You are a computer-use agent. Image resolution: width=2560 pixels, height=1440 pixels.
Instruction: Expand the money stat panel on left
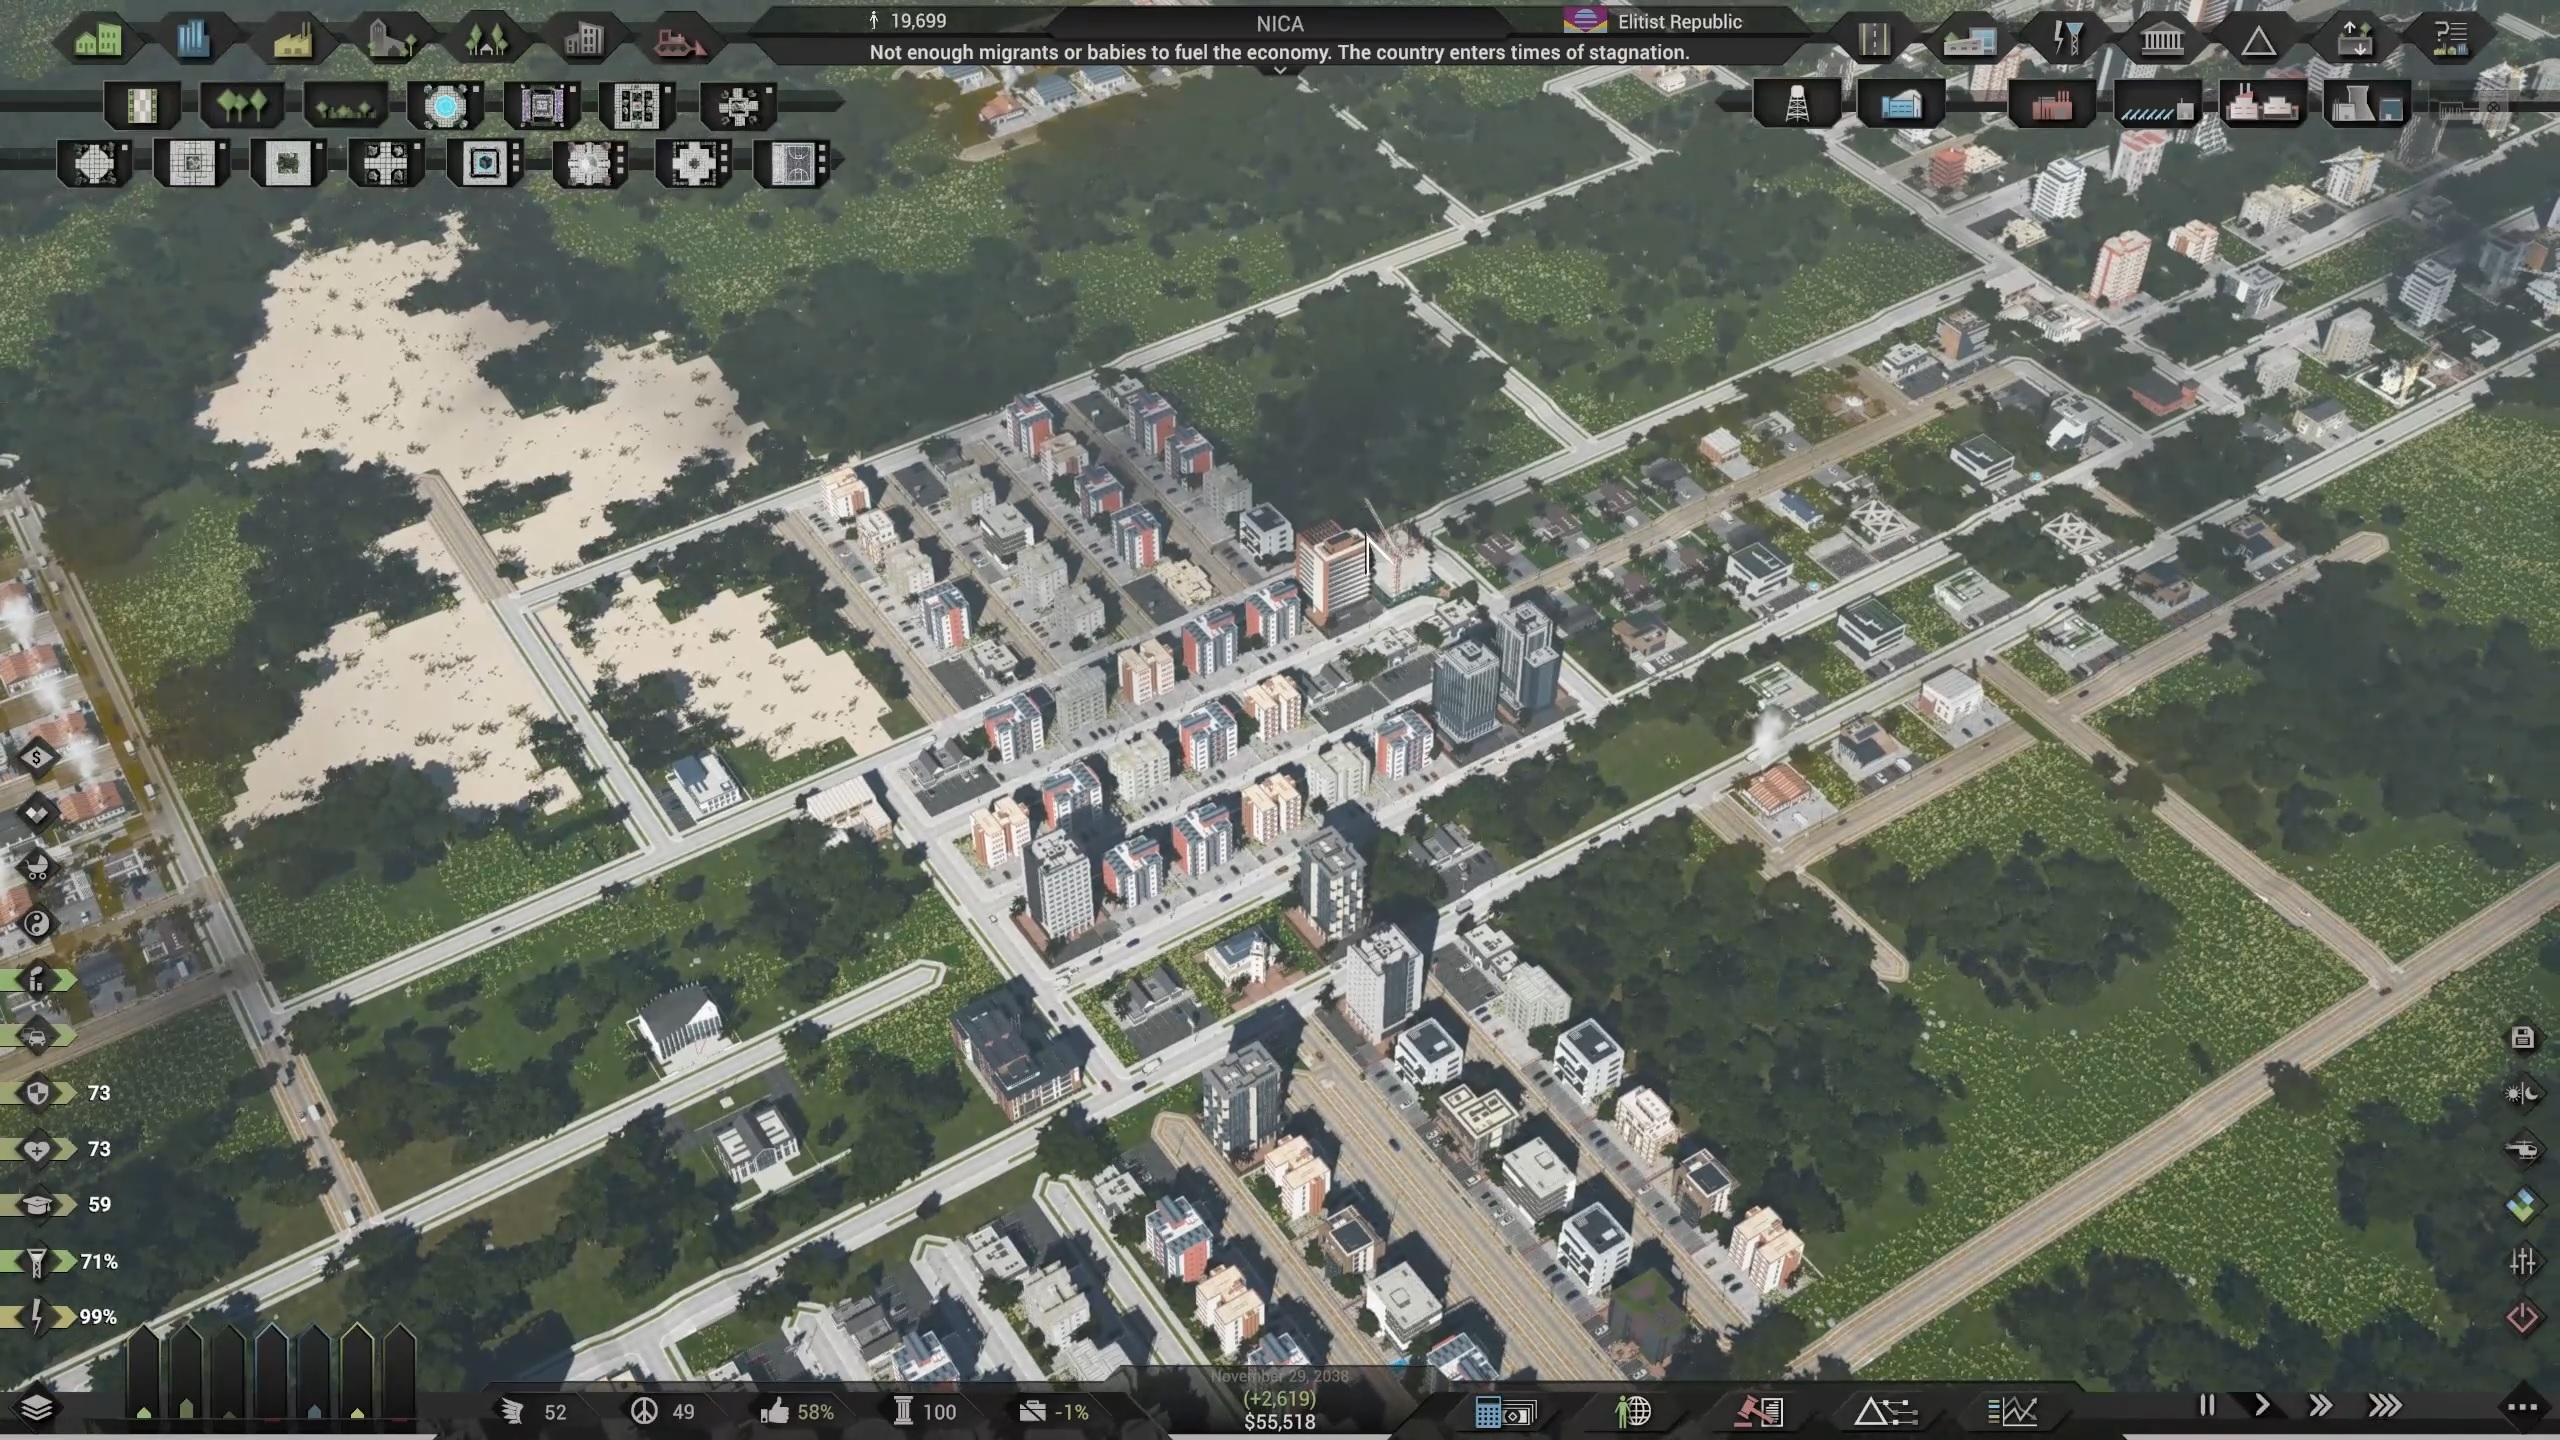[37, 758]
